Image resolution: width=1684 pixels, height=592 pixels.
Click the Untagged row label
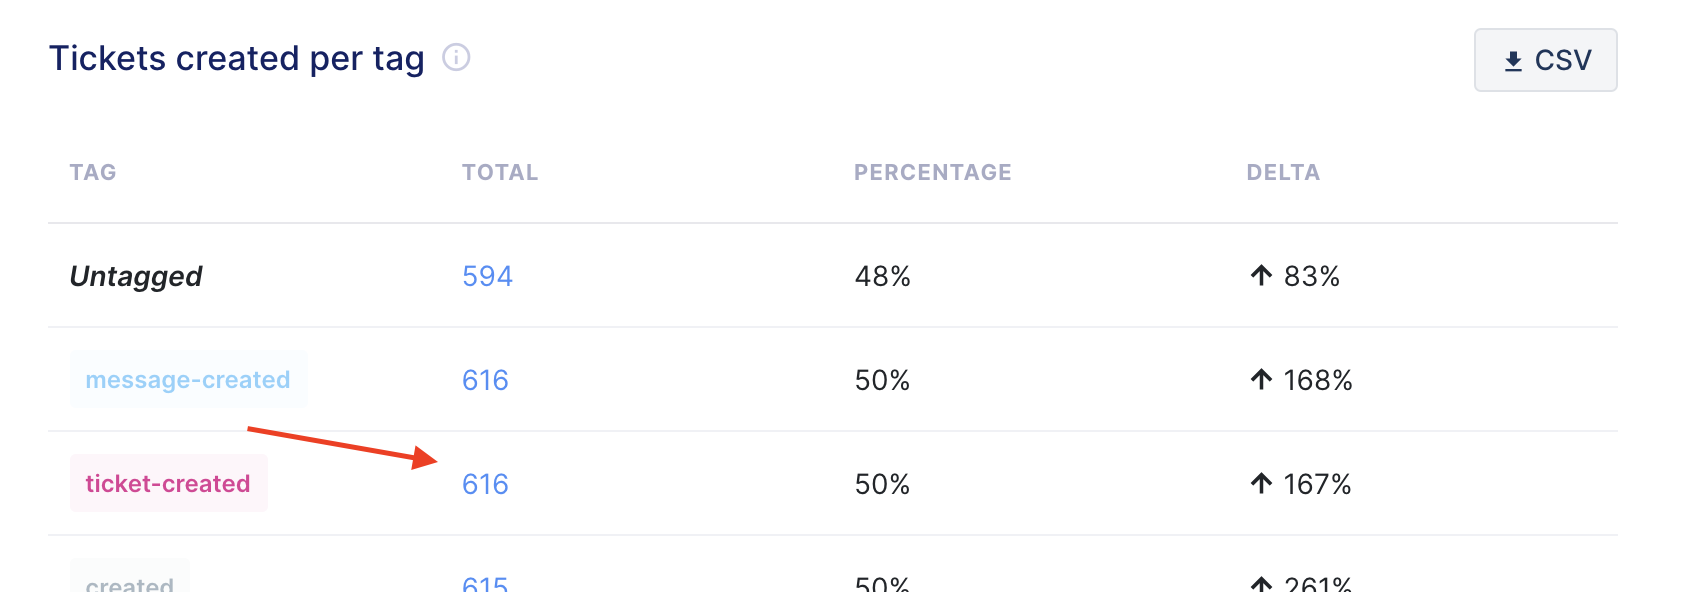pos(136,277)
